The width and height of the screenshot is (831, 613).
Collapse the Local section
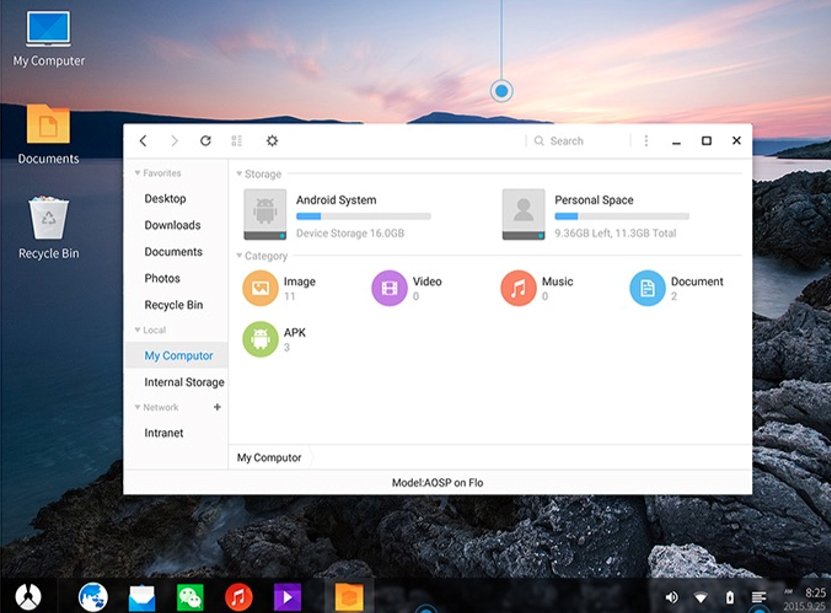[138, 329]
